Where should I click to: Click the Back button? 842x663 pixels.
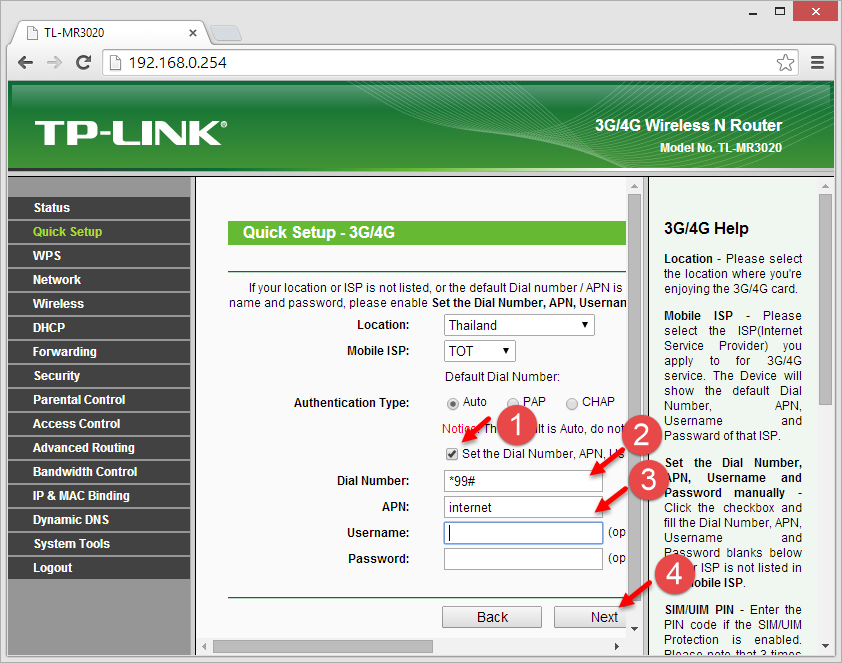click(492, 617)
